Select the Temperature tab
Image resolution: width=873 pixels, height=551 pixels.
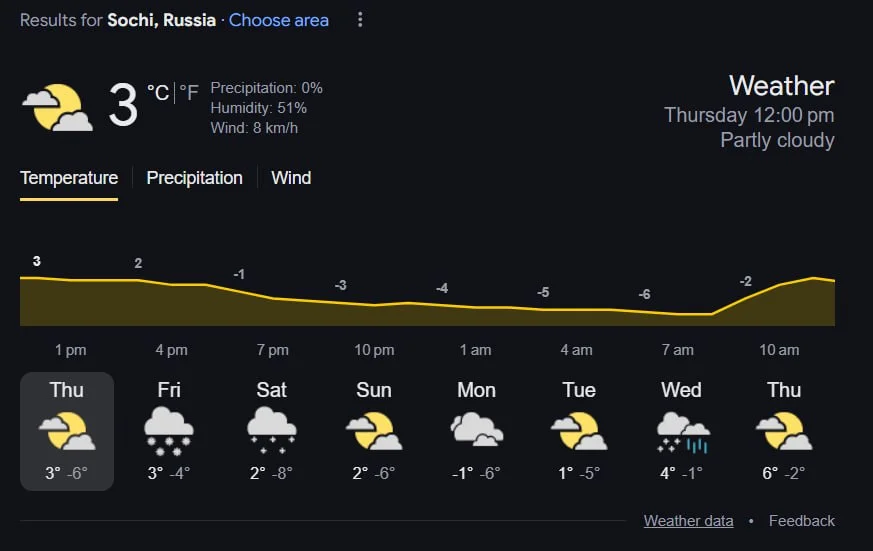tap(69, 178)
